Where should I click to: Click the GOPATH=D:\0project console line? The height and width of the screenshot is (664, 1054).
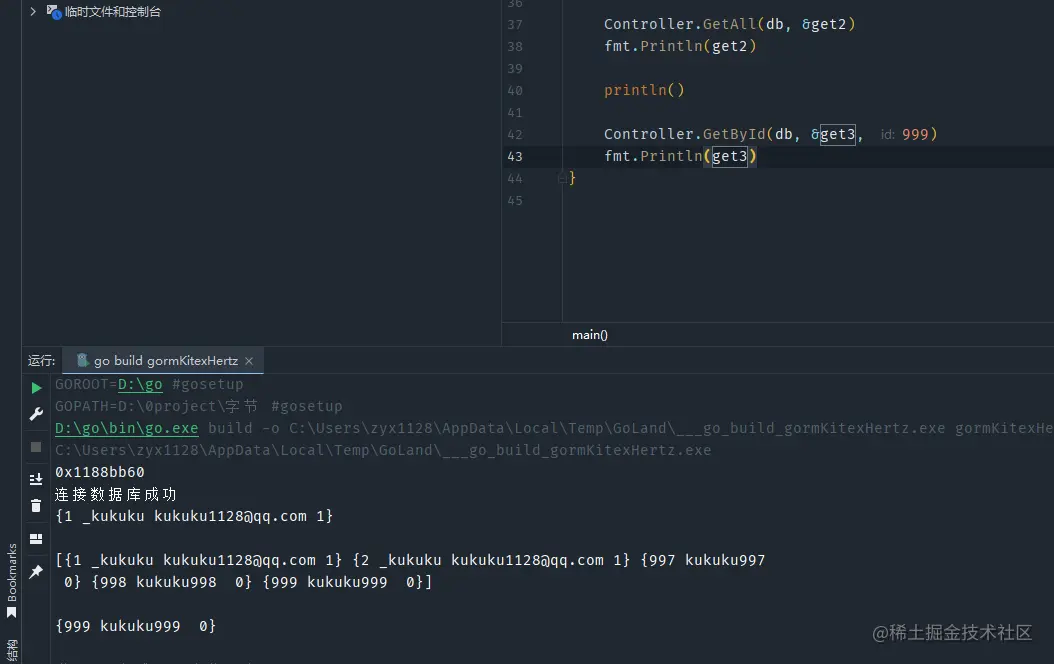click(198, 407)
